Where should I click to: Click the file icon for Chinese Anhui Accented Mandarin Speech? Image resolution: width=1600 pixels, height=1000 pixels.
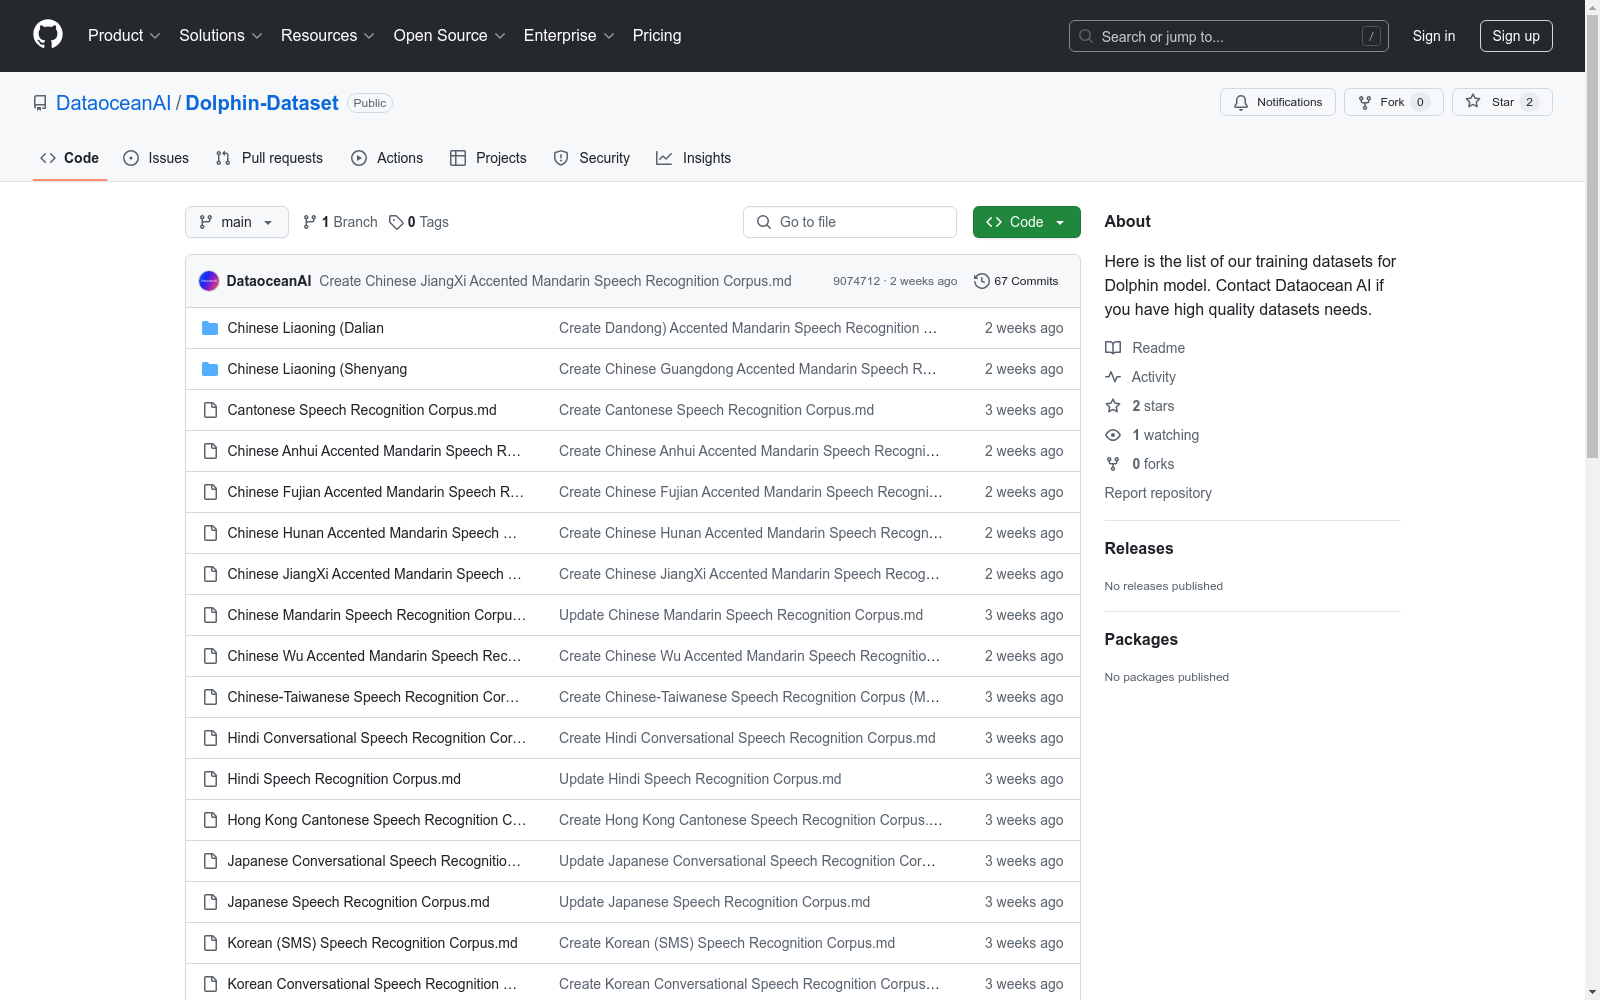pyautogui.click(x=210, y=451)
